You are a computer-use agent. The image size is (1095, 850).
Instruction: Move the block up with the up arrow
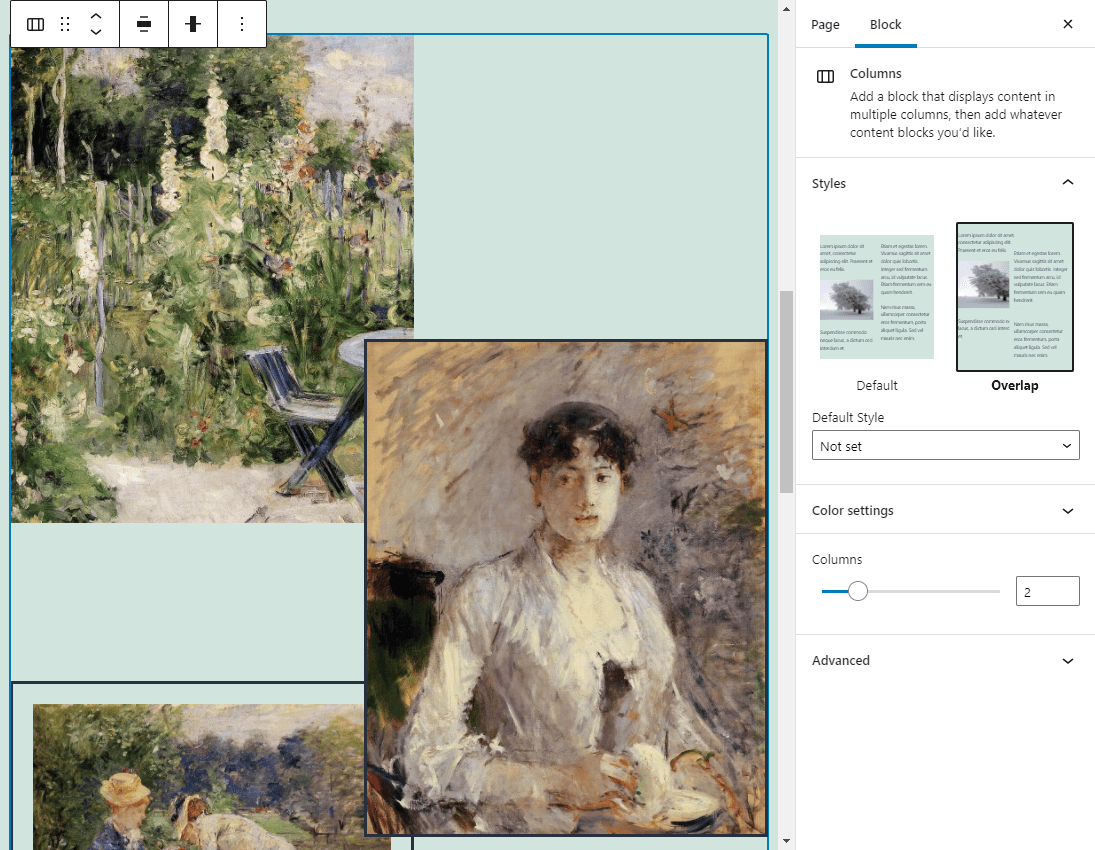(x=96, y=17)
